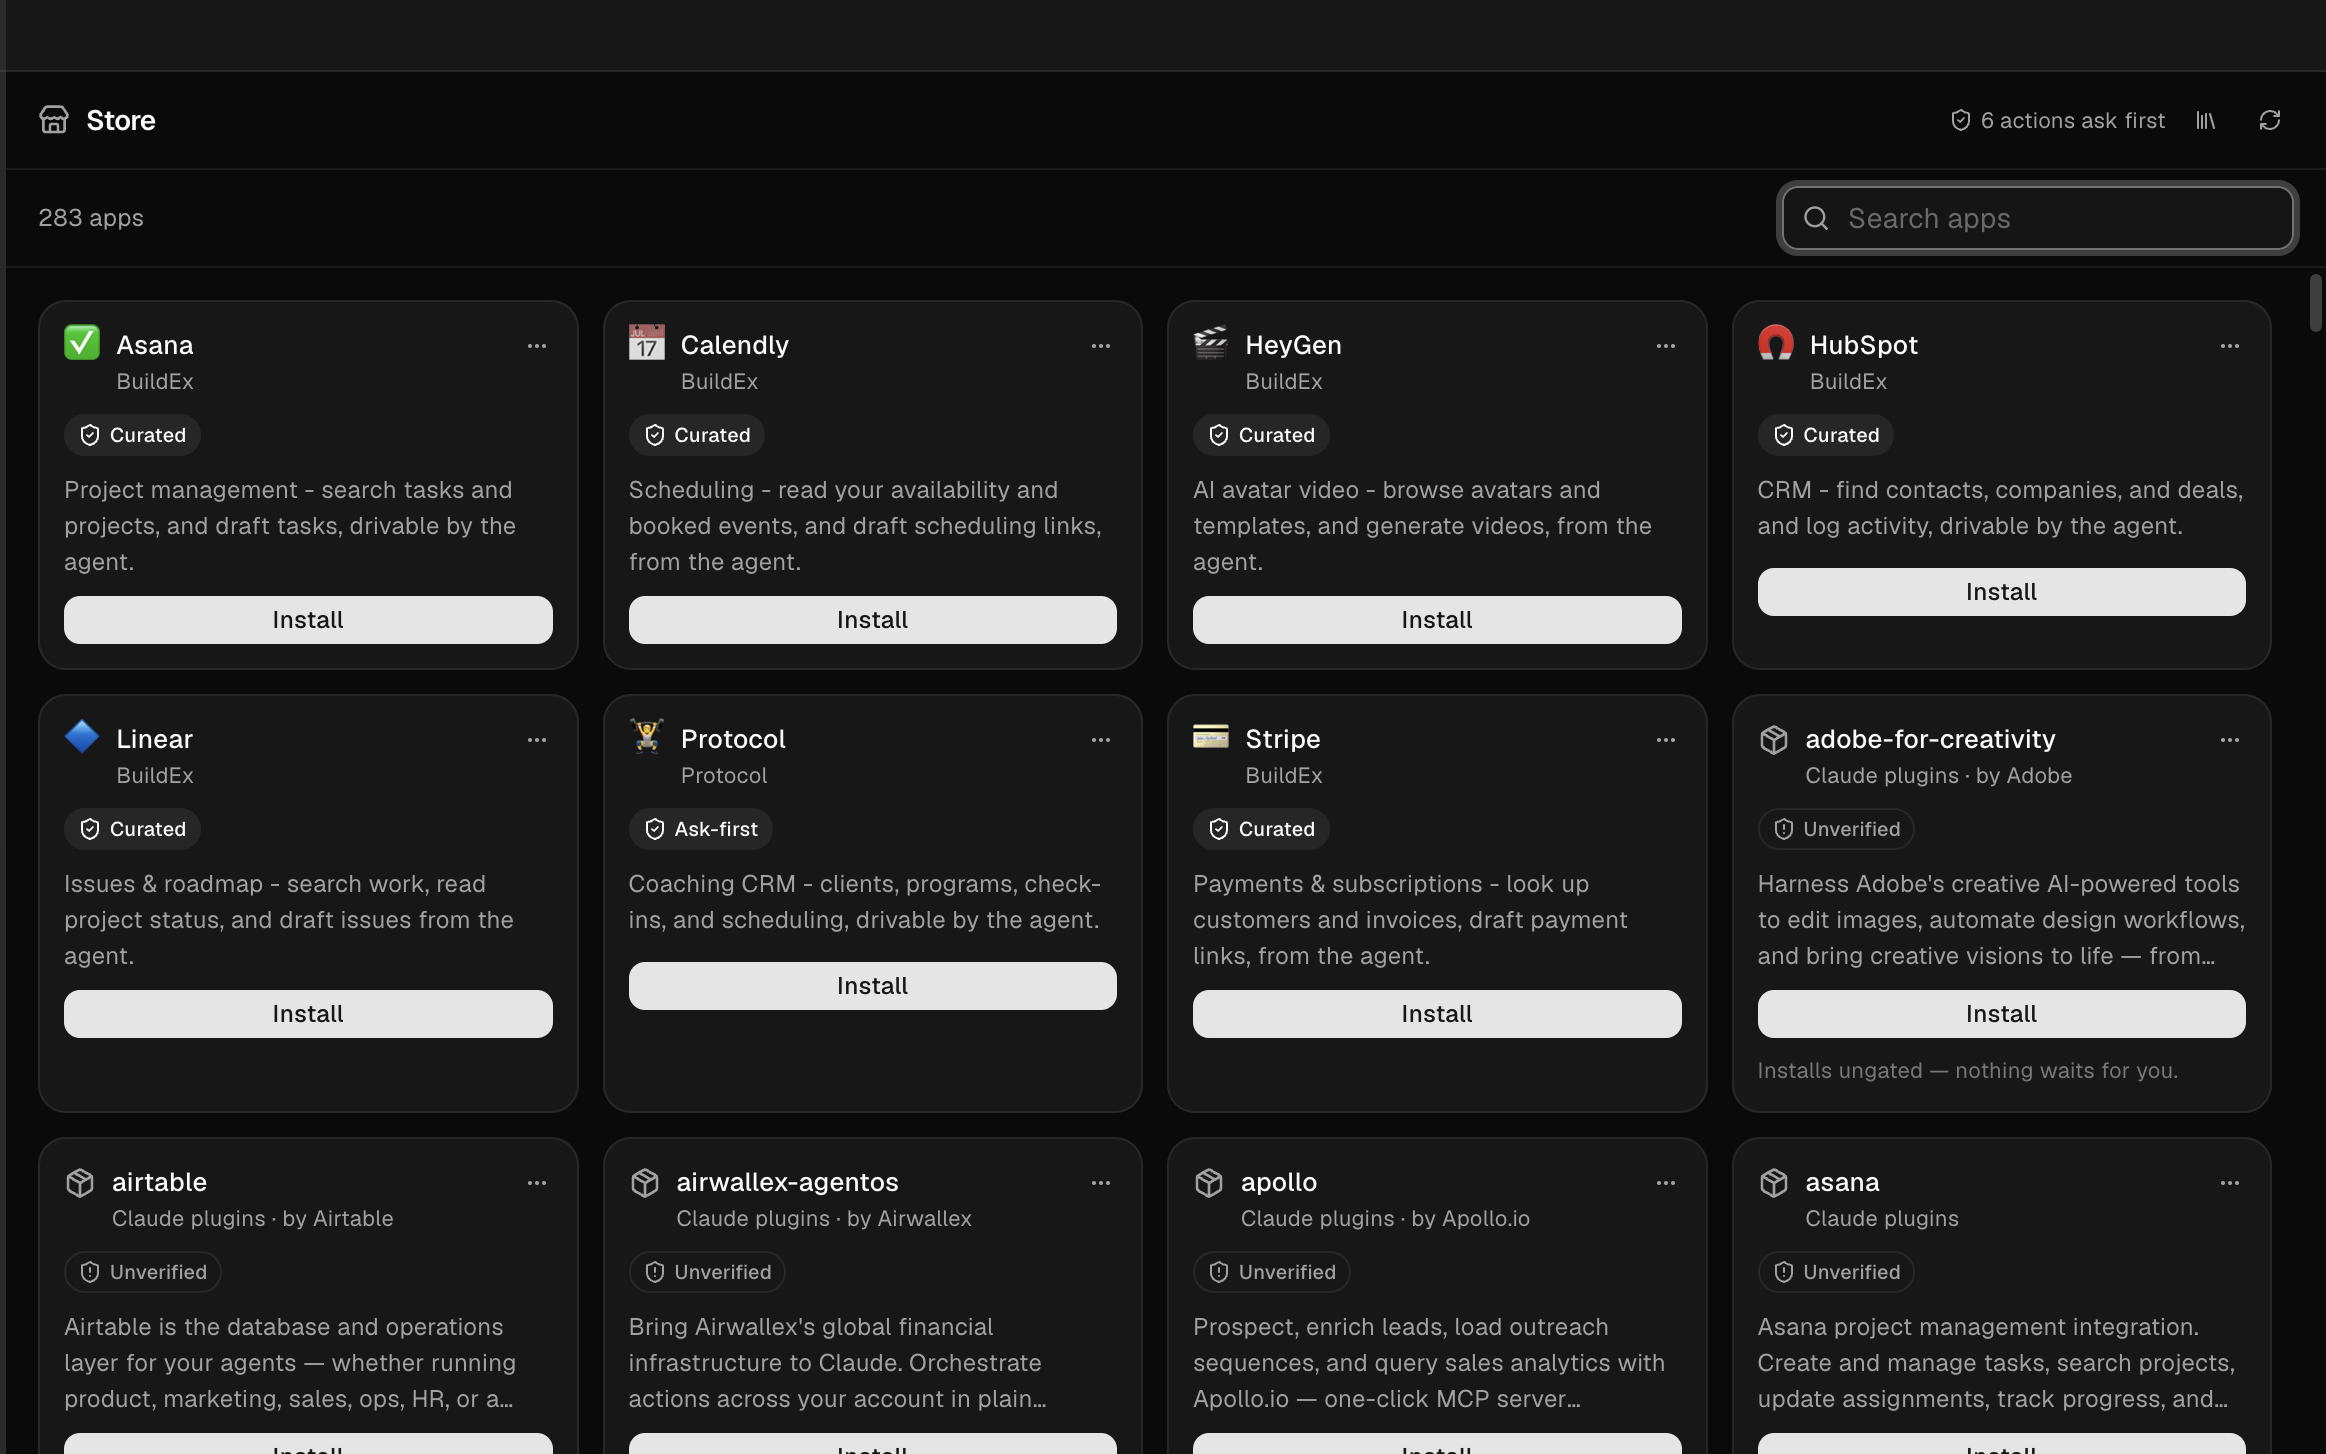Screen dimensions: 2326x1454
Task: Open more options menu on HubSpot card
Action: click(2230, 346)
